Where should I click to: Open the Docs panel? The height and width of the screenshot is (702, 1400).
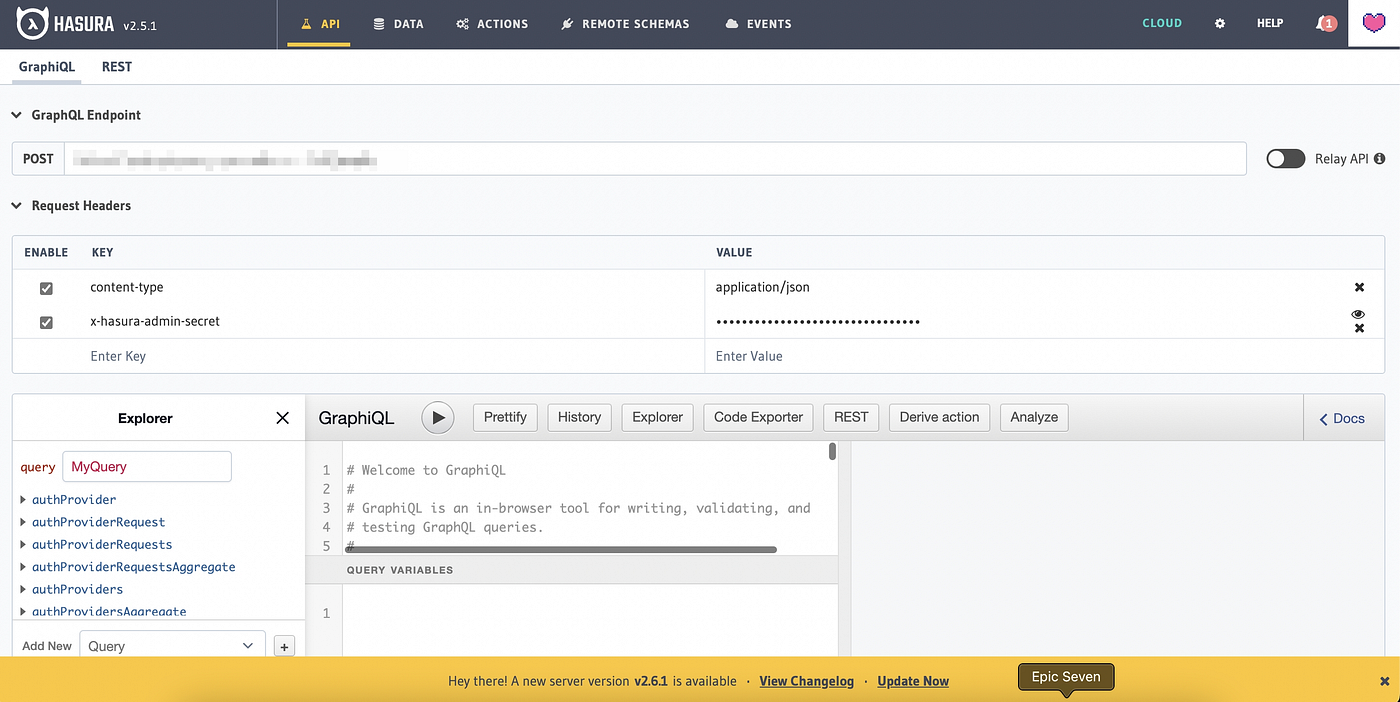point(1342,418)
